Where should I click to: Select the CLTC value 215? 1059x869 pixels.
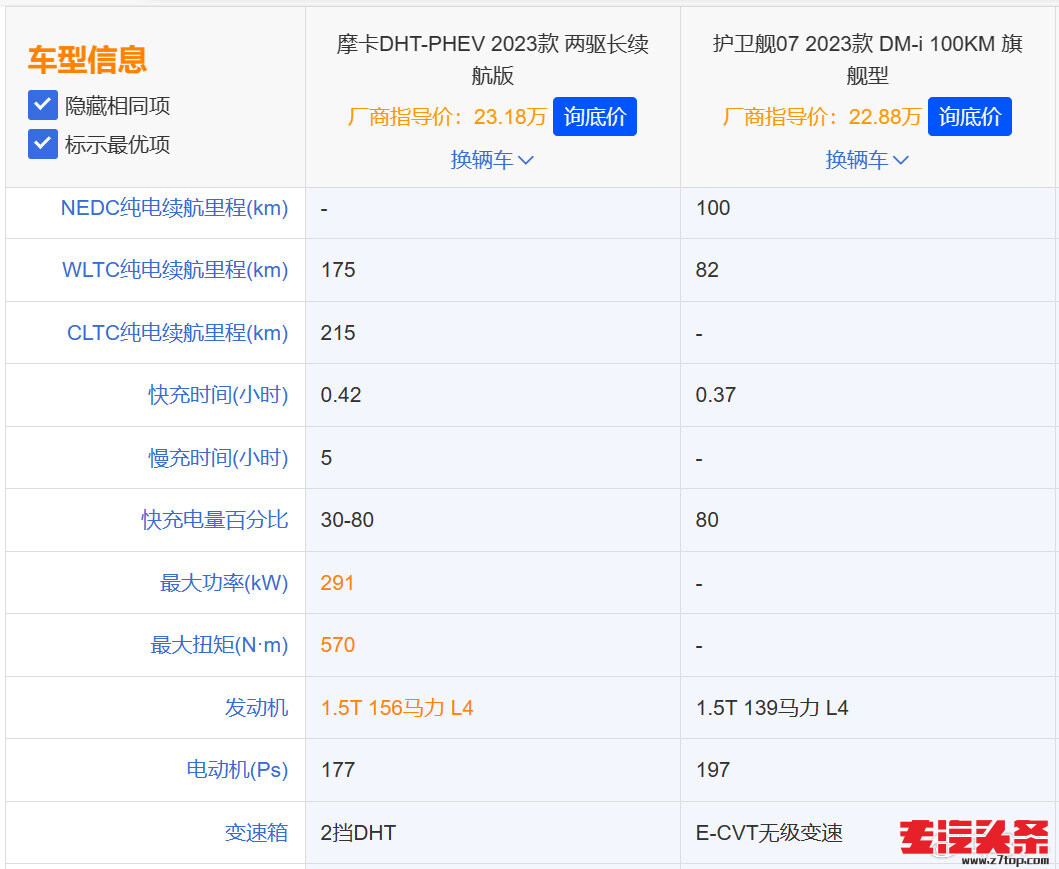(x=338, y=333)
